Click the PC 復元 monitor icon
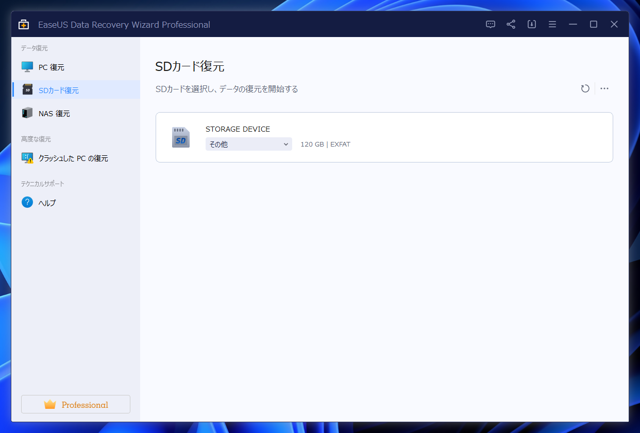The width and height of the screenshot is (640, 433). pos(27,67)
